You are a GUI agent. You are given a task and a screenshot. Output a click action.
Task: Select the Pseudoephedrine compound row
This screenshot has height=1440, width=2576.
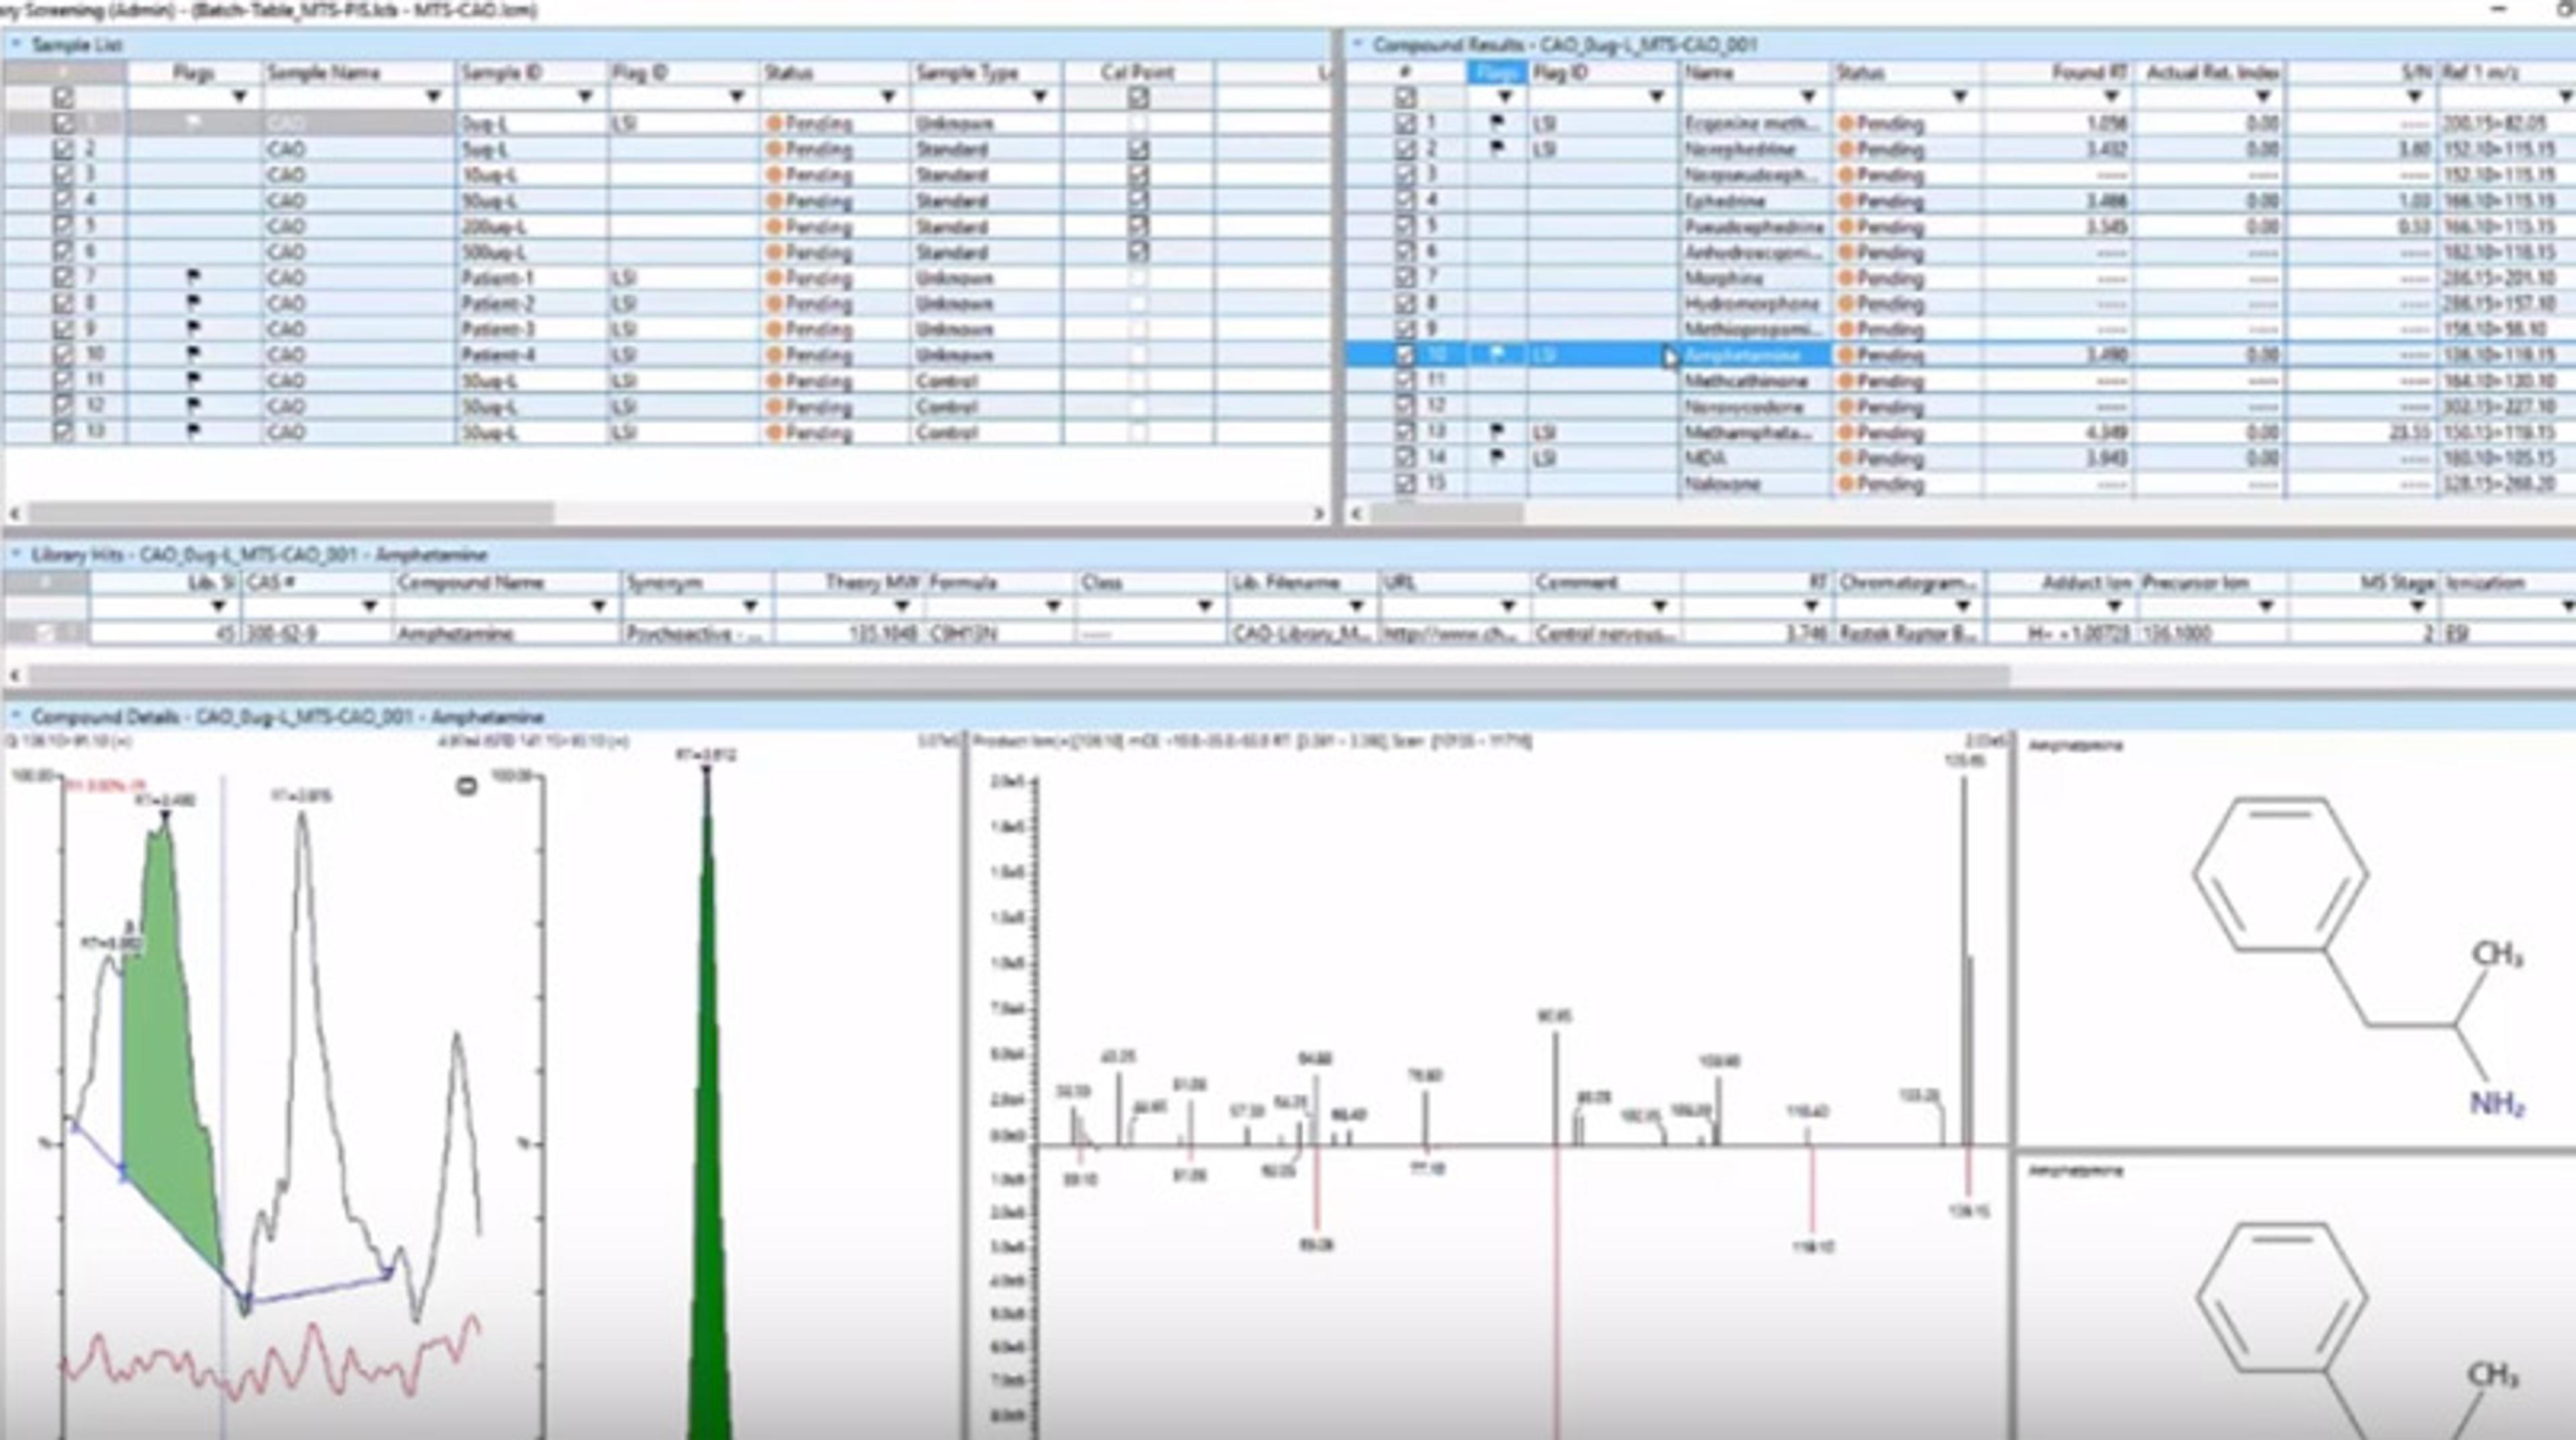coord(1752,226)
